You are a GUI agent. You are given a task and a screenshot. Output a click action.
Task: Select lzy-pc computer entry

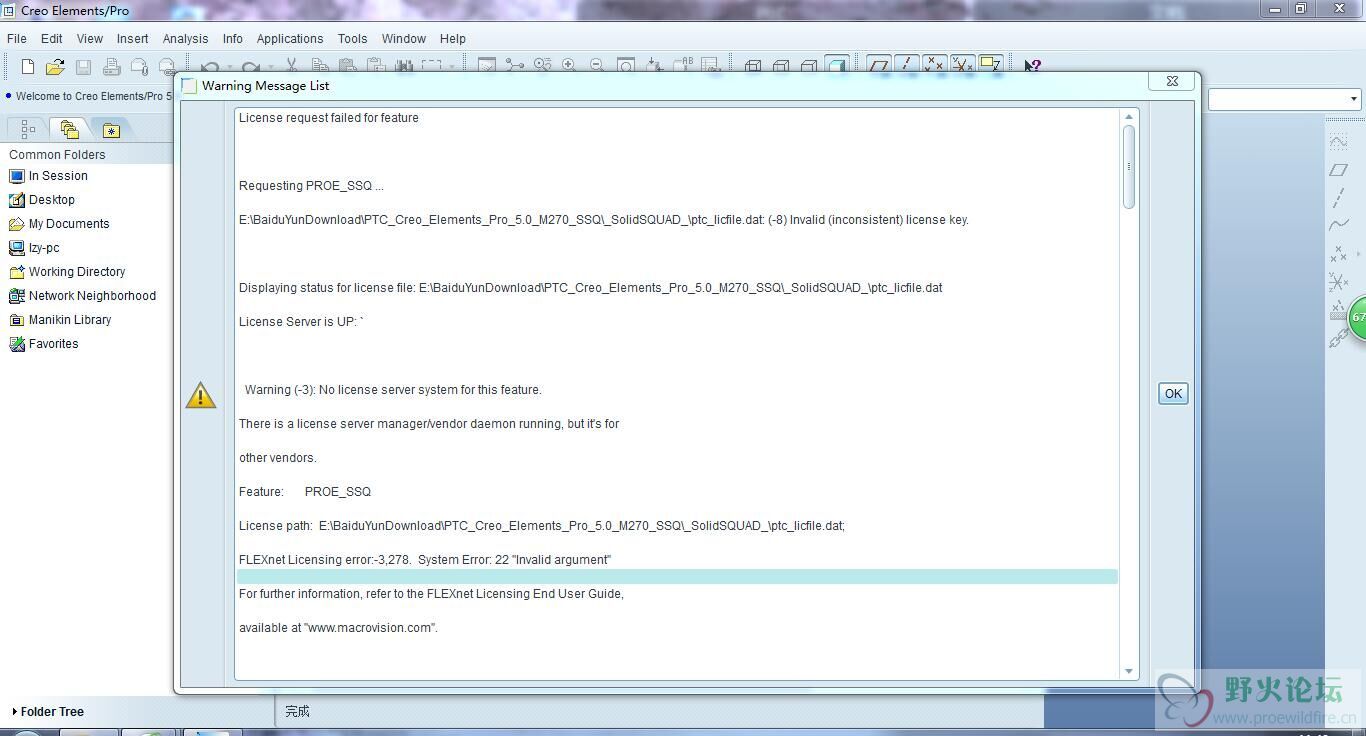tap(34, 248)
